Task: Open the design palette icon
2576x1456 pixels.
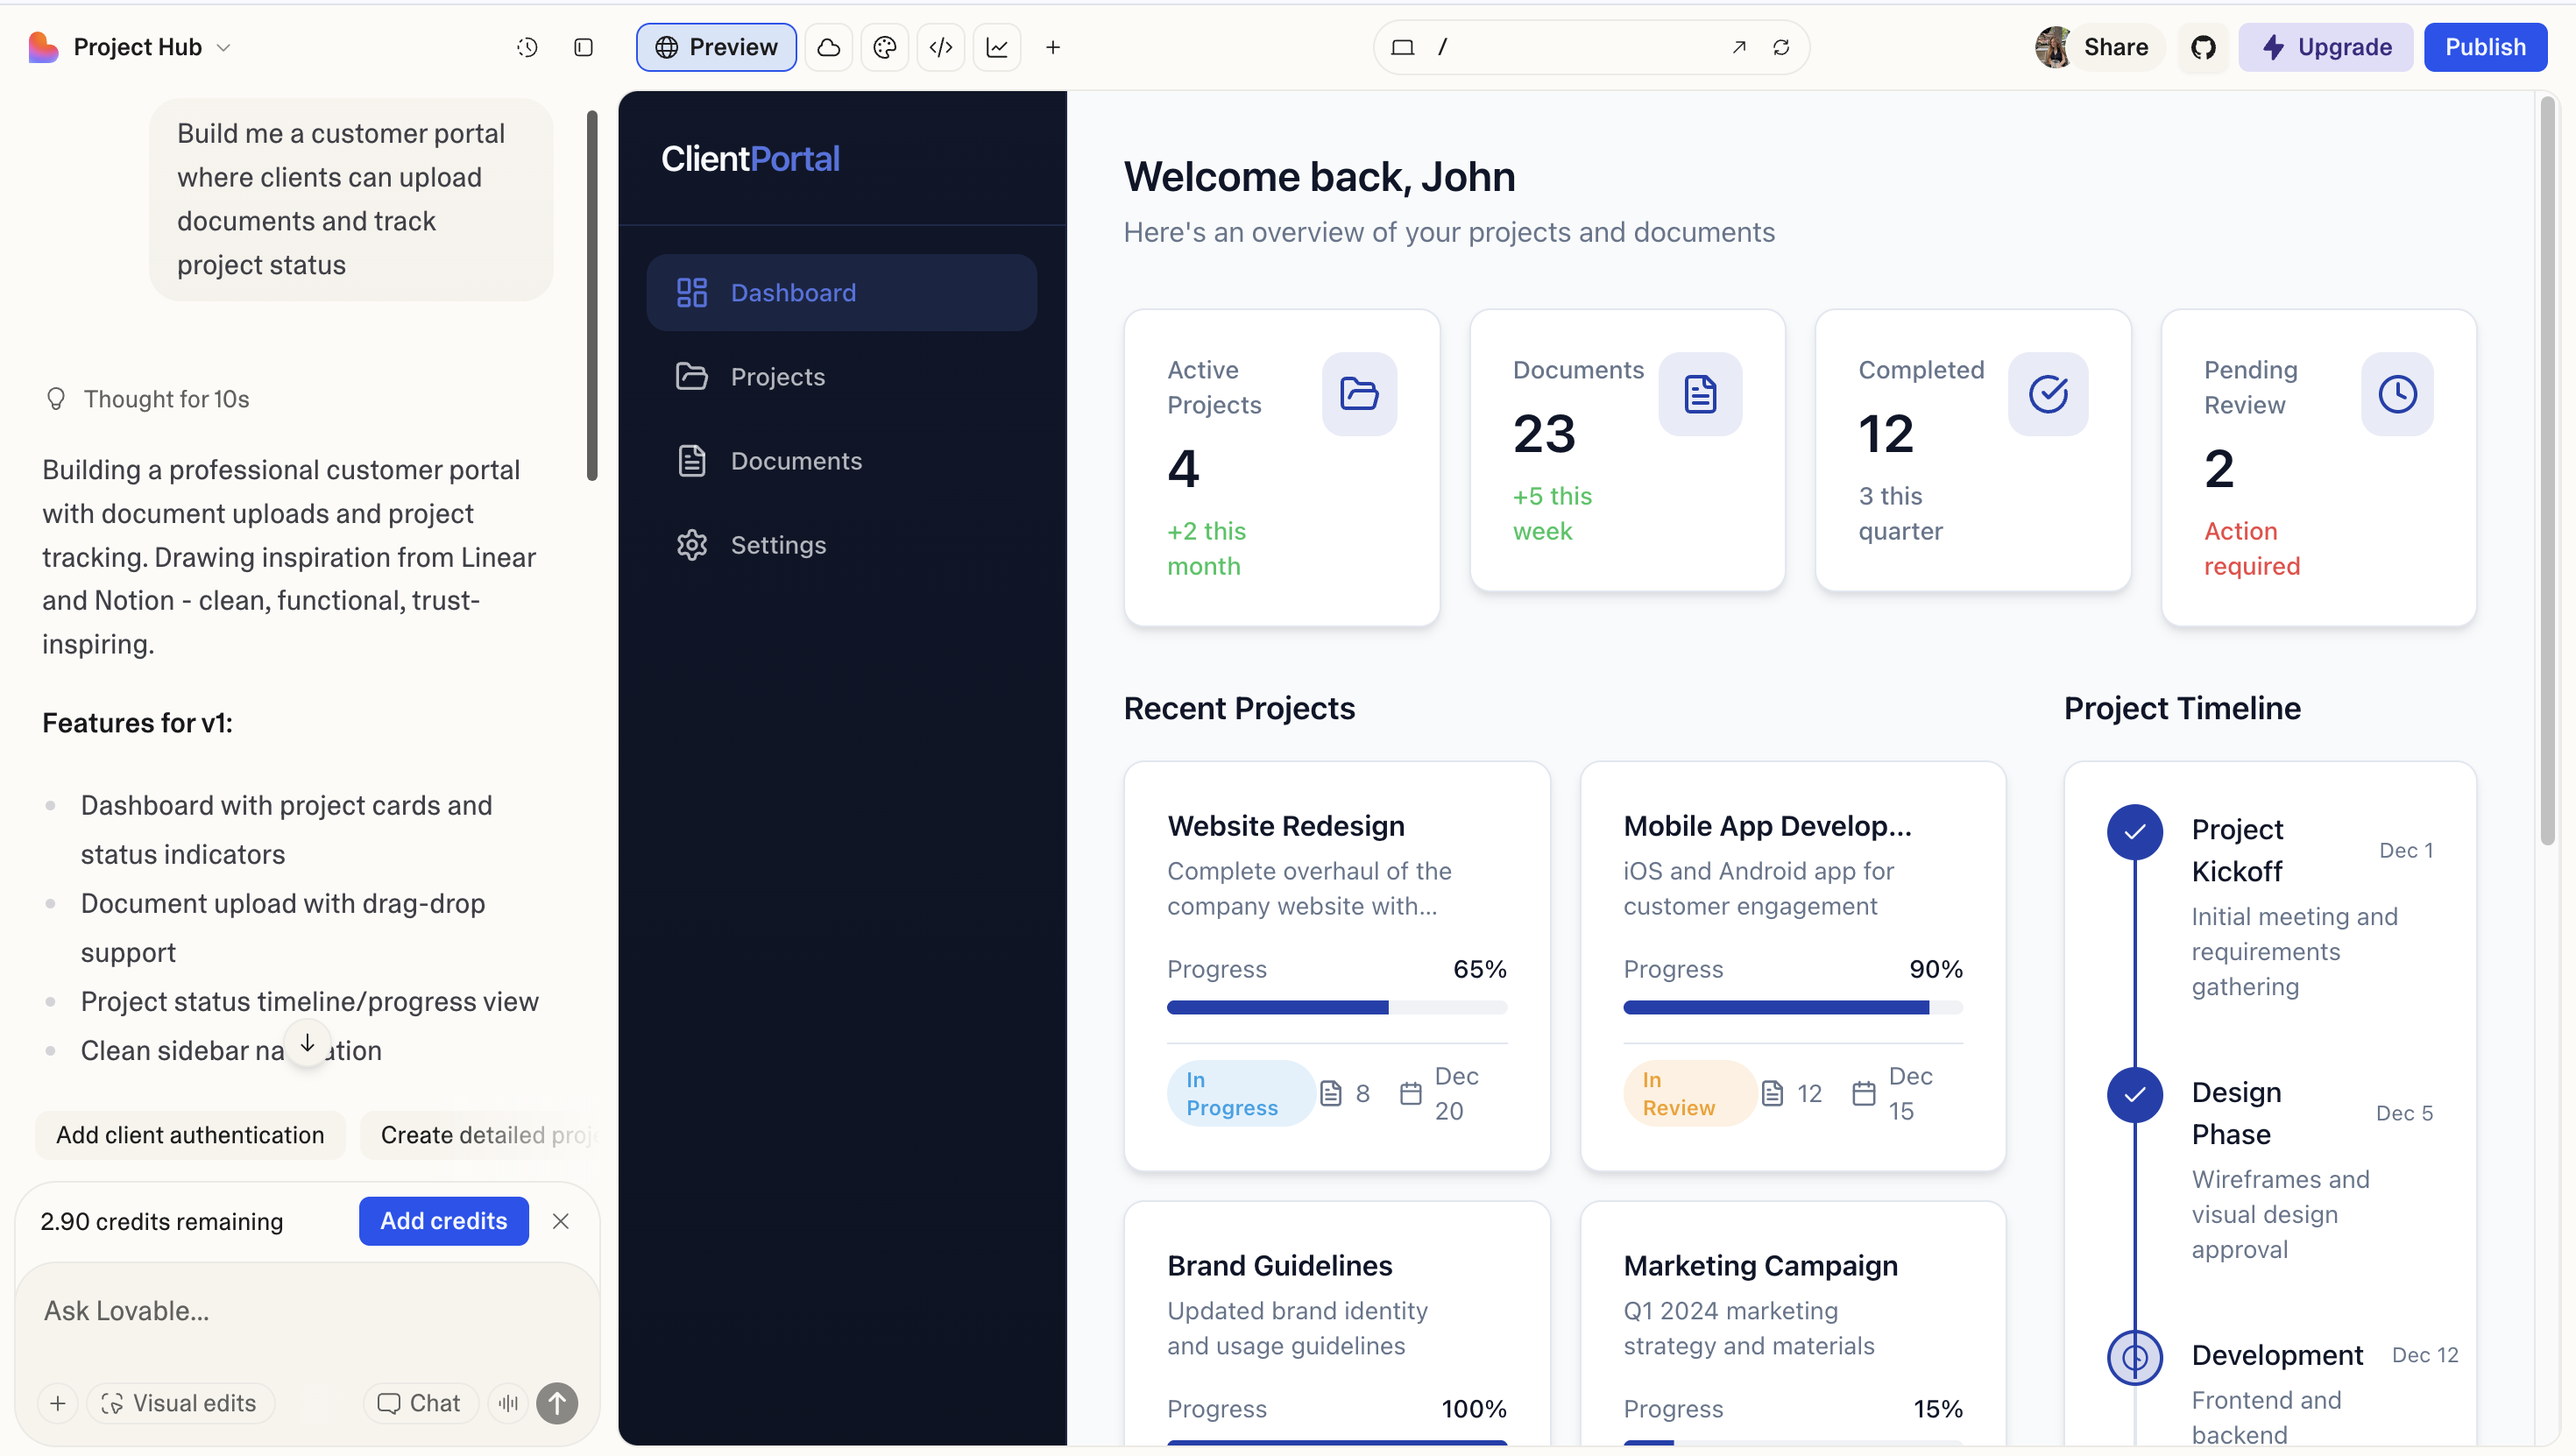Action: point(884,47)
